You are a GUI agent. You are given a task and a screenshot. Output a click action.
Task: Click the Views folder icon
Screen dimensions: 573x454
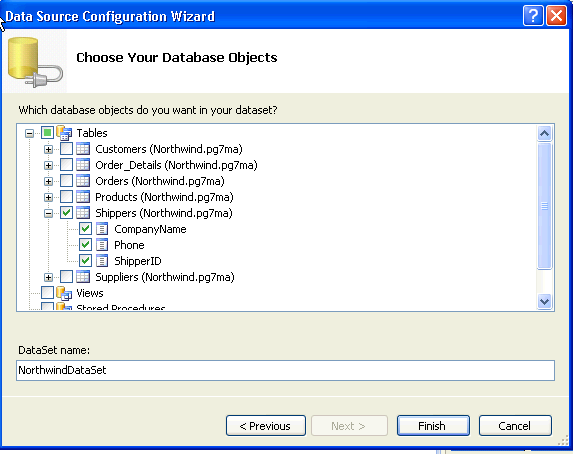(64, 293)
